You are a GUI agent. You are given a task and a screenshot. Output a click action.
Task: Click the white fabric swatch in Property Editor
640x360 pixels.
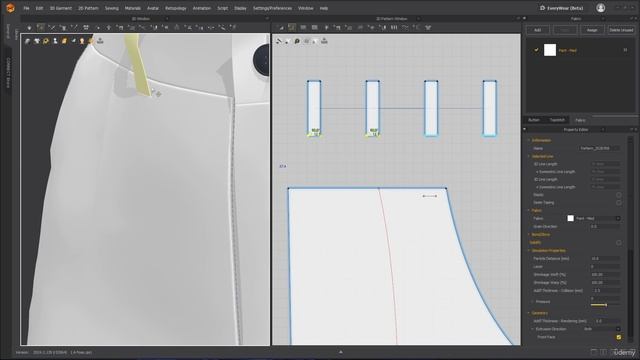pyautogui.click(x=570, y=218)
